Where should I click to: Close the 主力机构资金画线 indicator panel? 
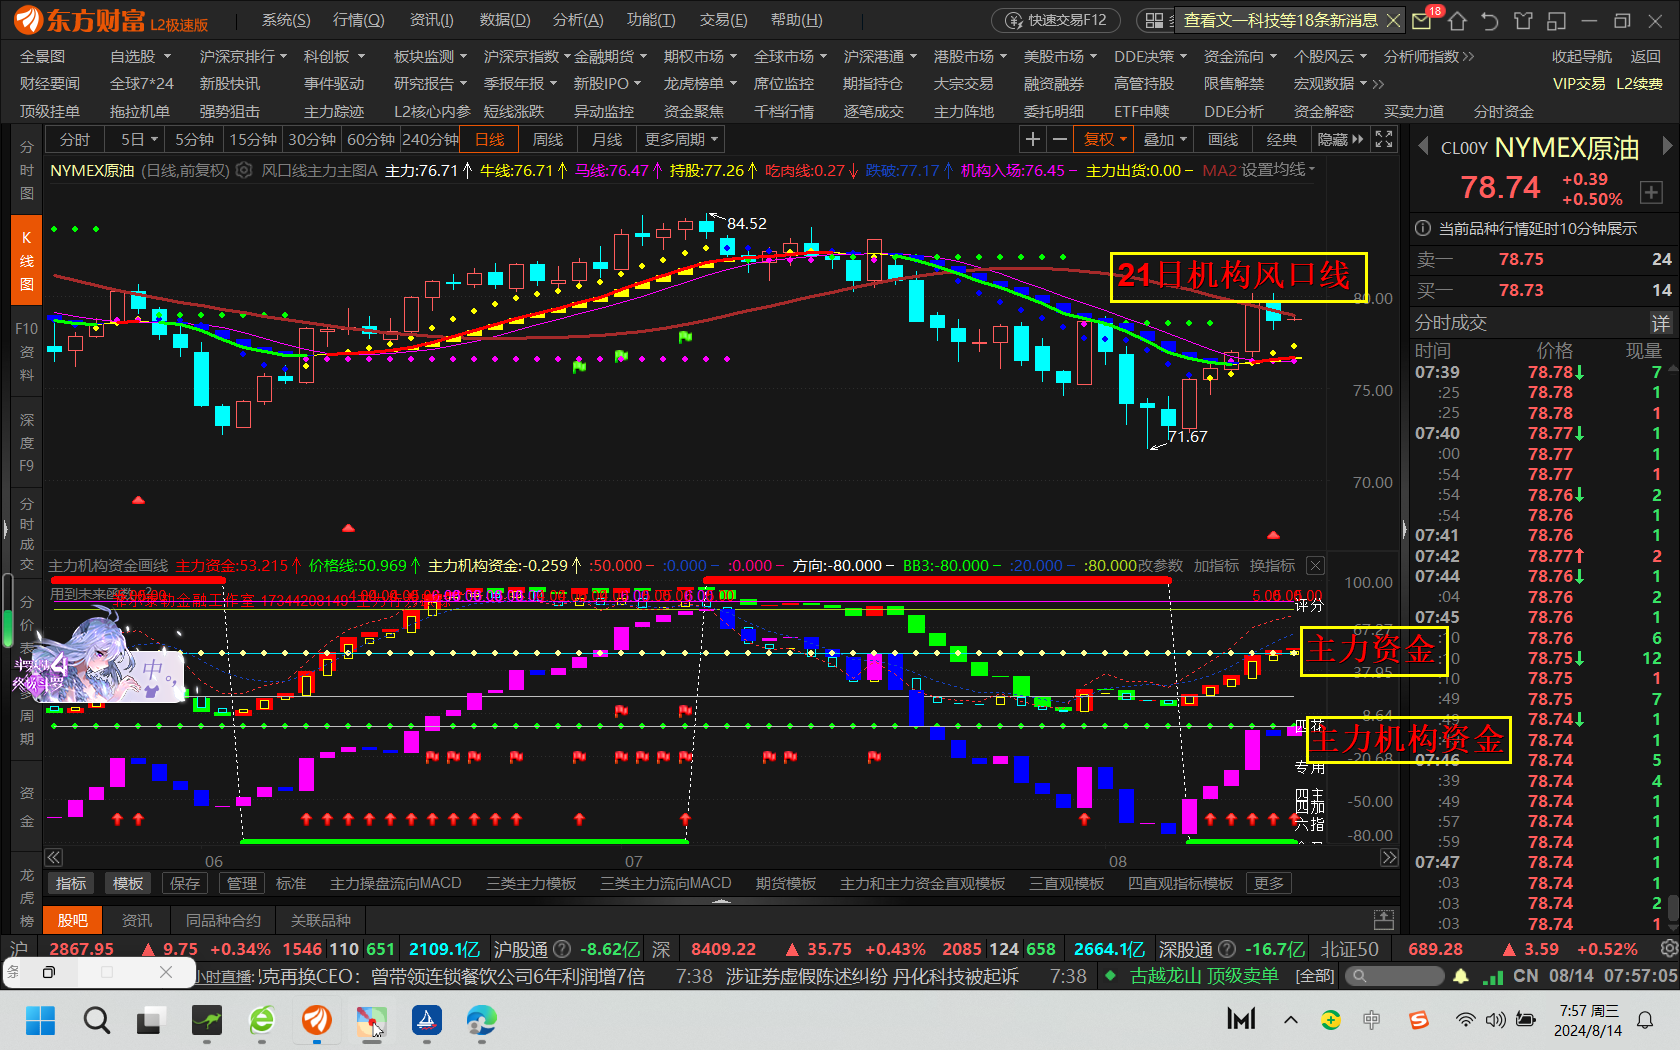tap(1315, 566)
